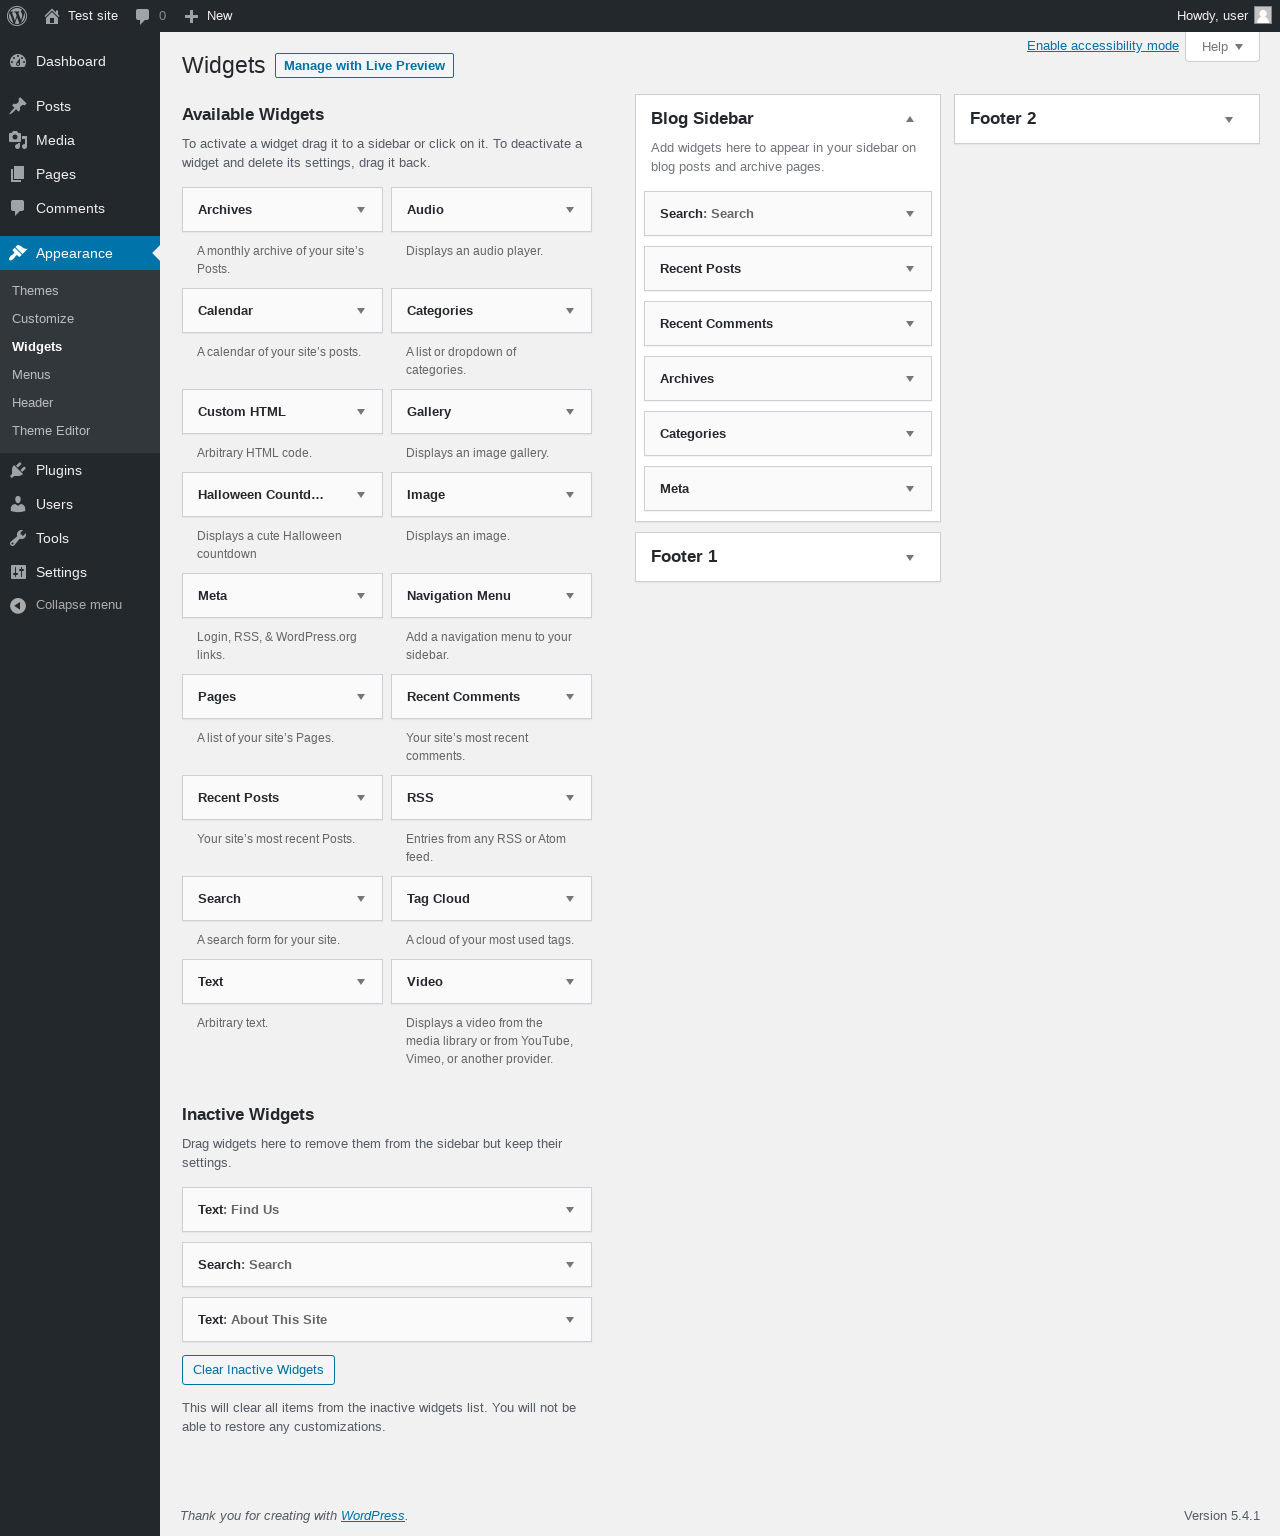Click the user avatar icon
This screenshot has width=1280, height=1536.
[1263, 15]
